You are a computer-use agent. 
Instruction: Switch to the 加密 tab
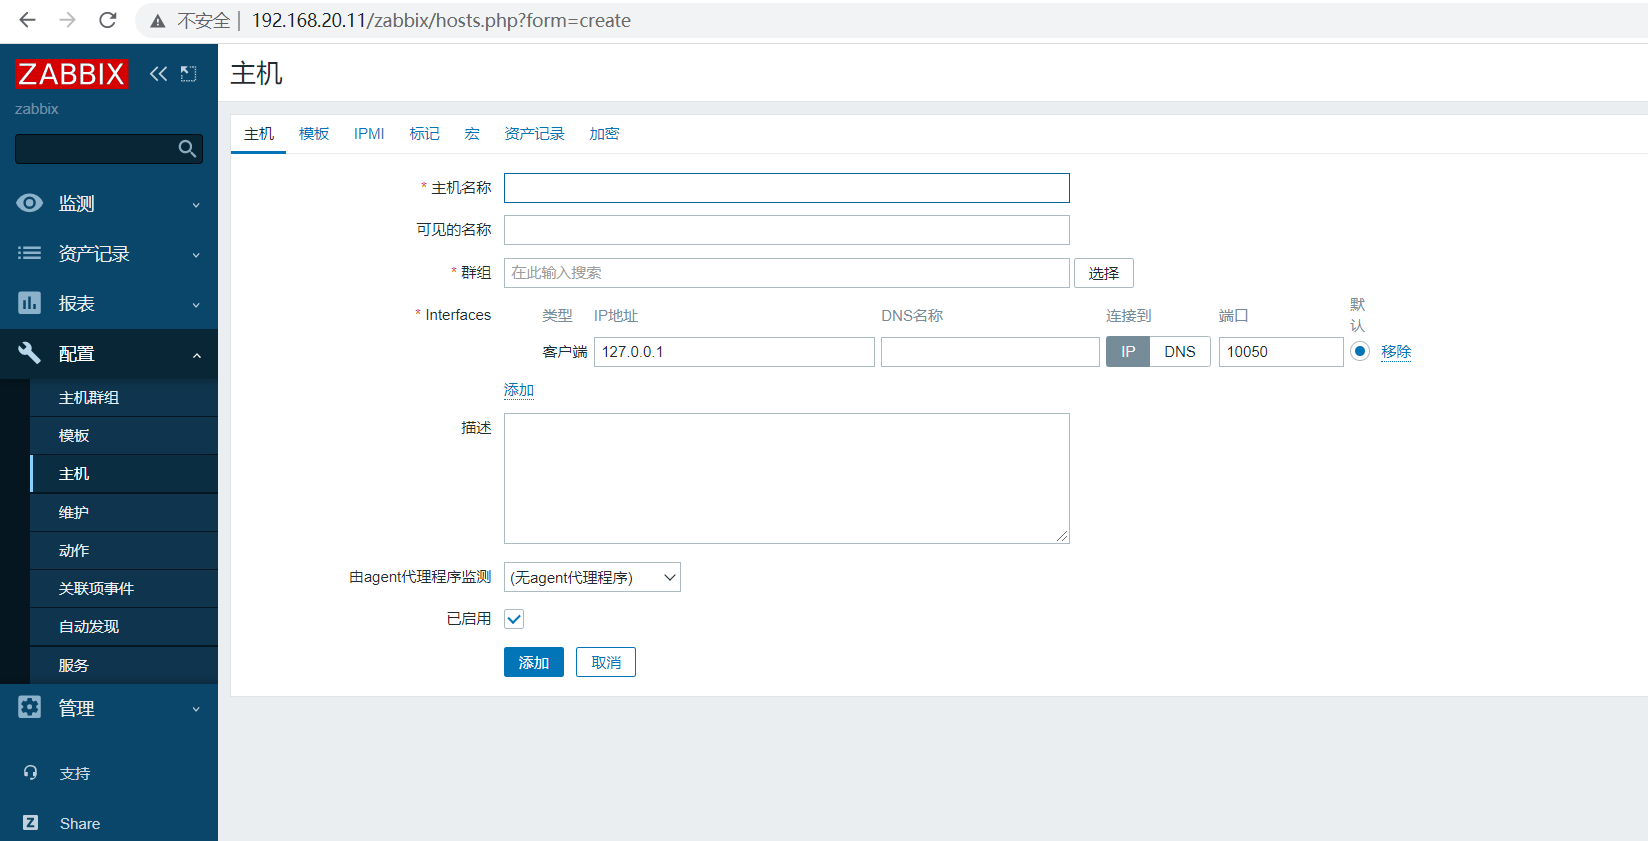click(x=604, y=134)
